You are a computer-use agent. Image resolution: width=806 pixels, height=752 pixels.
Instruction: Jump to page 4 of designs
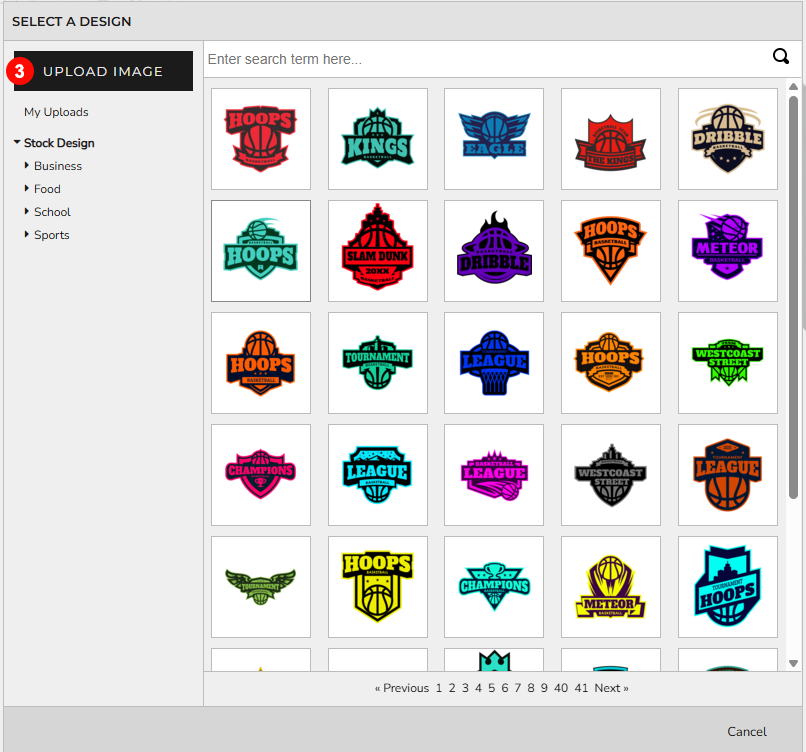tap(478, 688)
